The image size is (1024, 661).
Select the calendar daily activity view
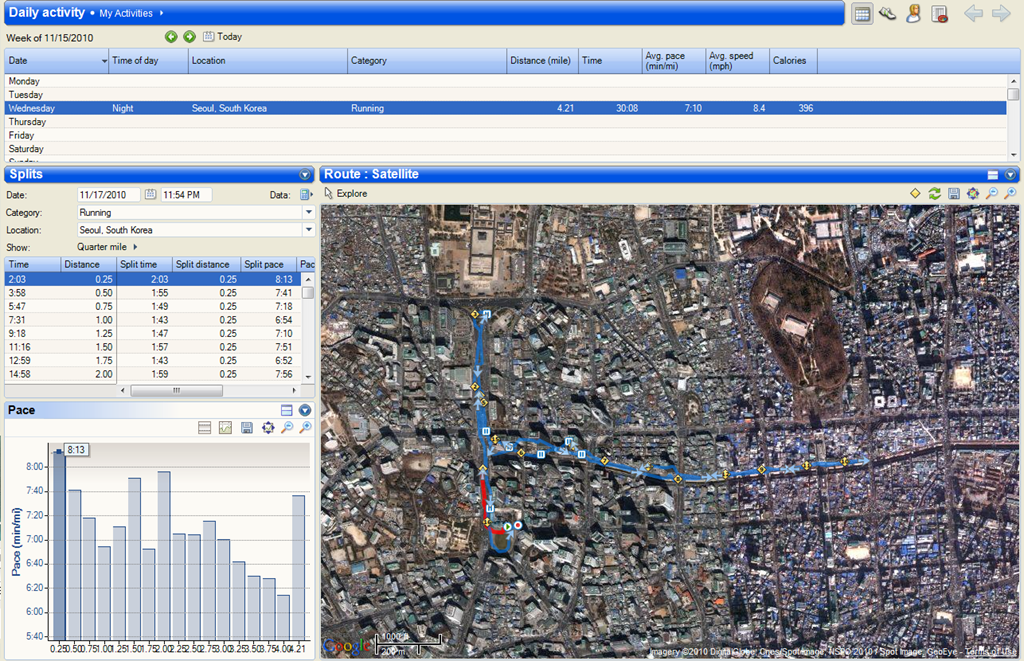[862, 14]
